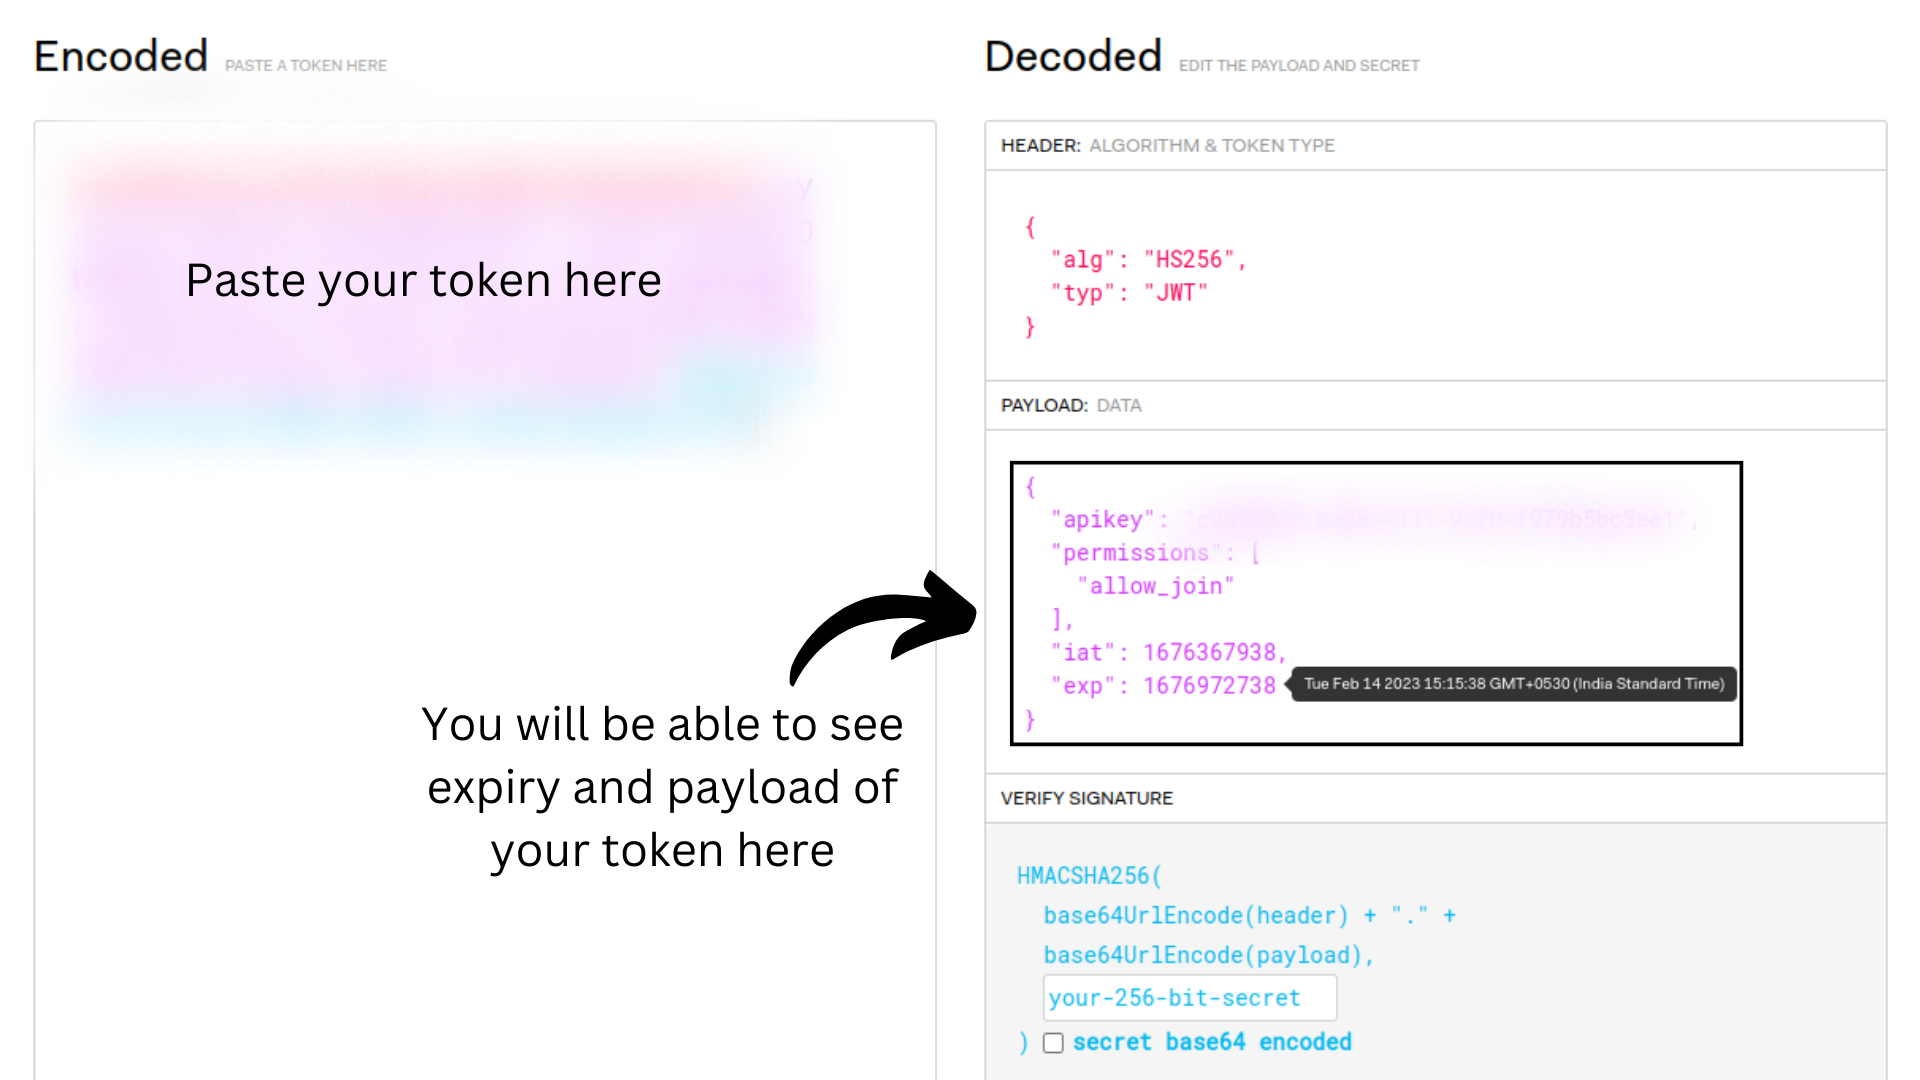The height and width of the screenshot is (1080, 1920).
Task: Click the VERIFY SIGNATURE section label
Action: (x=1087, y=799)
